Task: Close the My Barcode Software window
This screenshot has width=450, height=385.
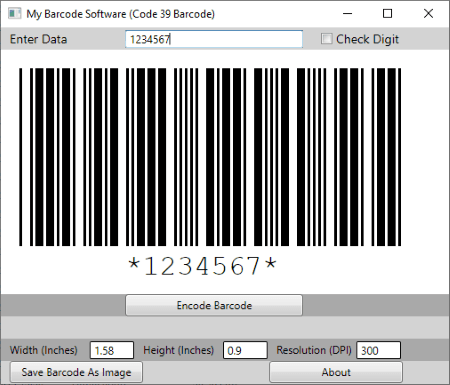Action: point(428,14)
